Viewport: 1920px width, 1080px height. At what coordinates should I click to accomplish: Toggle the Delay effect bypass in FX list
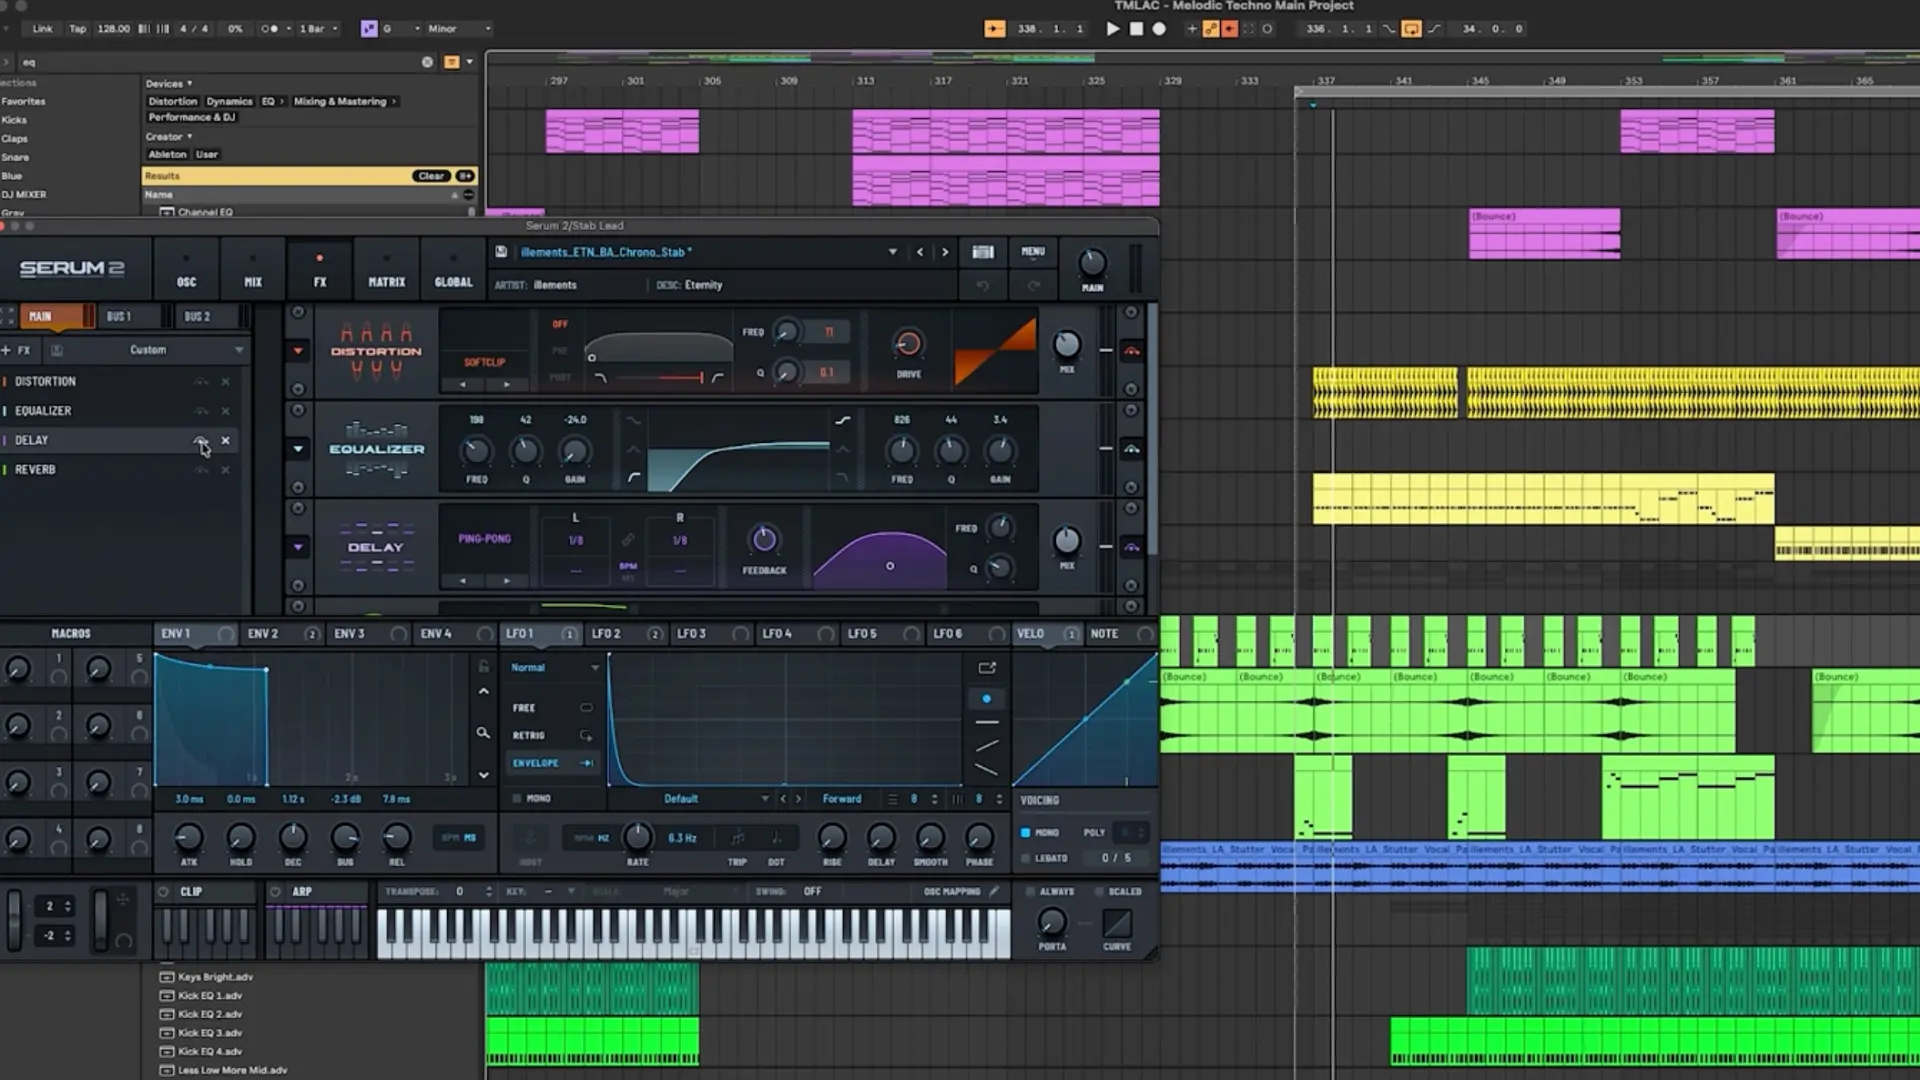point(201,440)
